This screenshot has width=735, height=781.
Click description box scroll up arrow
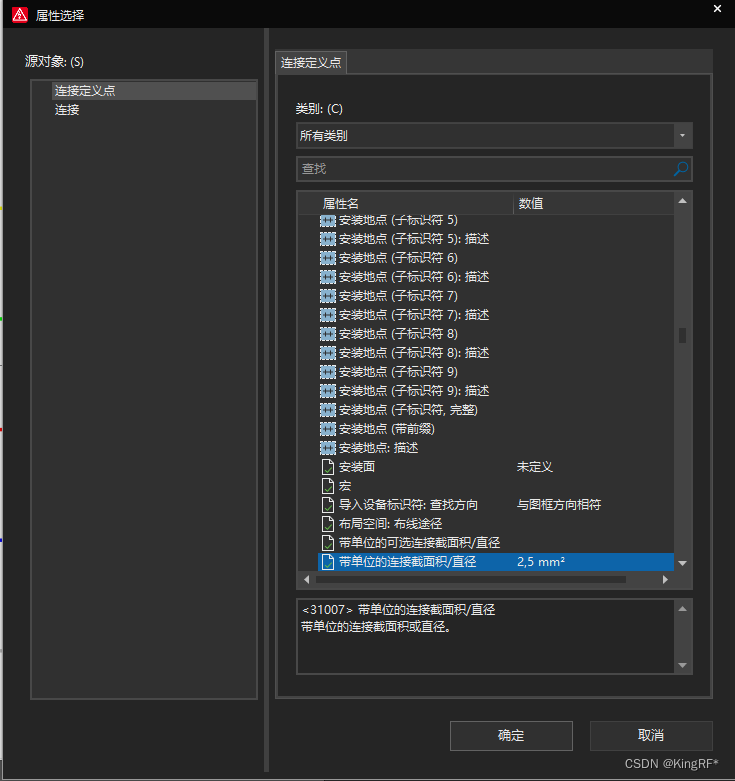point(682,609)
